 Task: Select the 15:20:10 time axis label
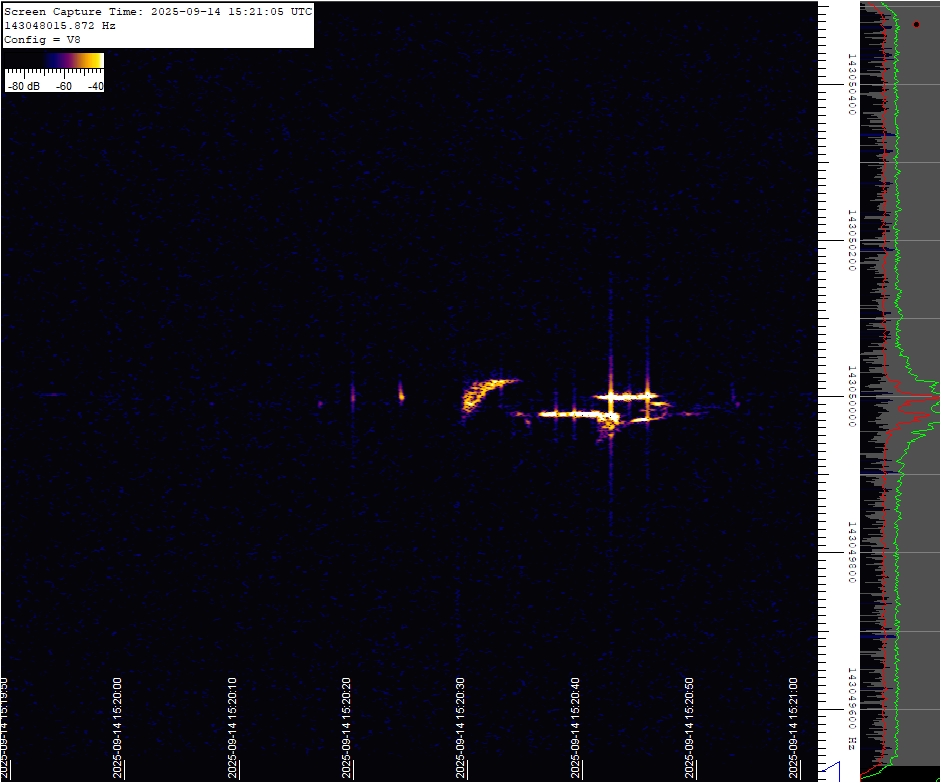tap(232, 728)
